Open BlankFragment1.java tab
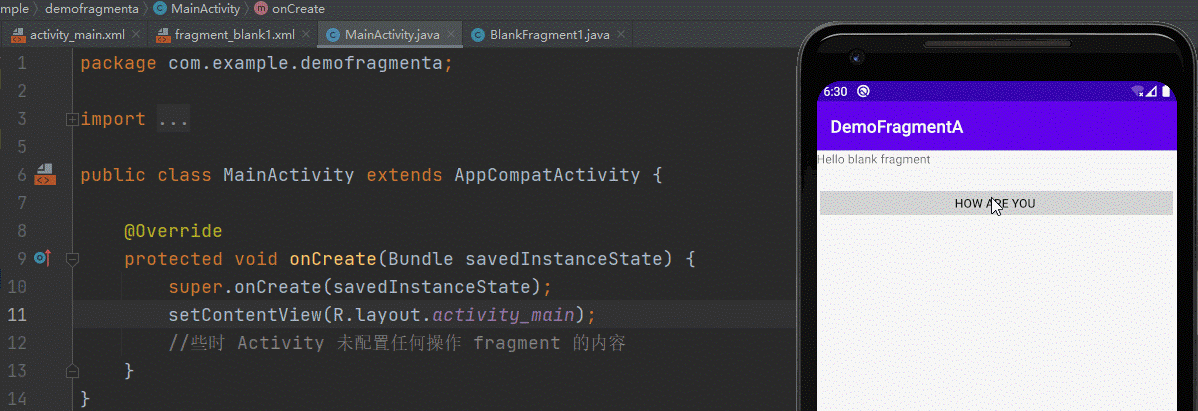This screenshot has height=411, width=1198. point(549,35)
